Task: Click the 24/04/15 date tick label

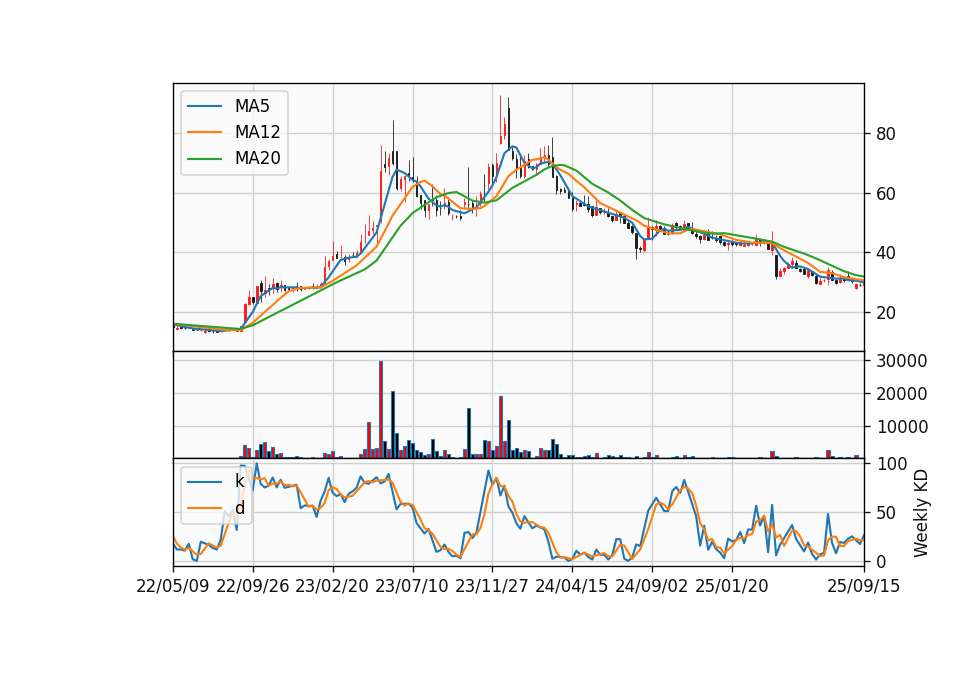Action: 572,586
